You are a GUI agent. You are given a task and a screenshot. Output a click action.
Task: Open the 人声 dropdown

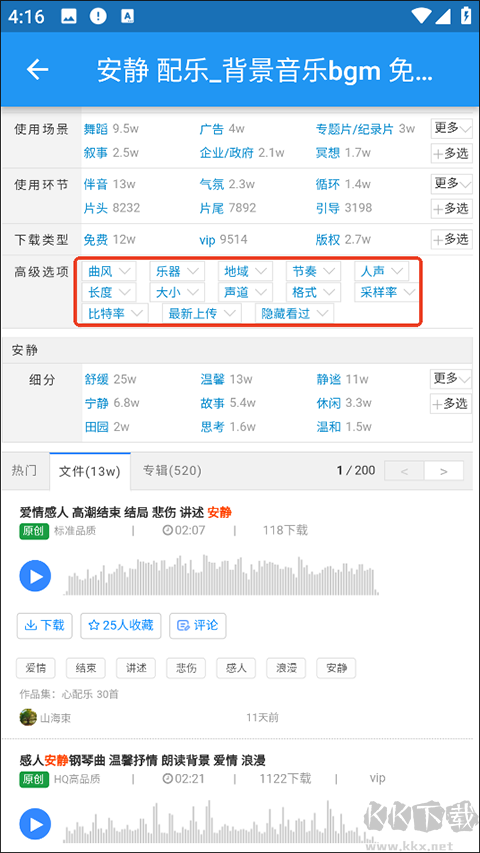pyautogui.click(x=381, y=271)
